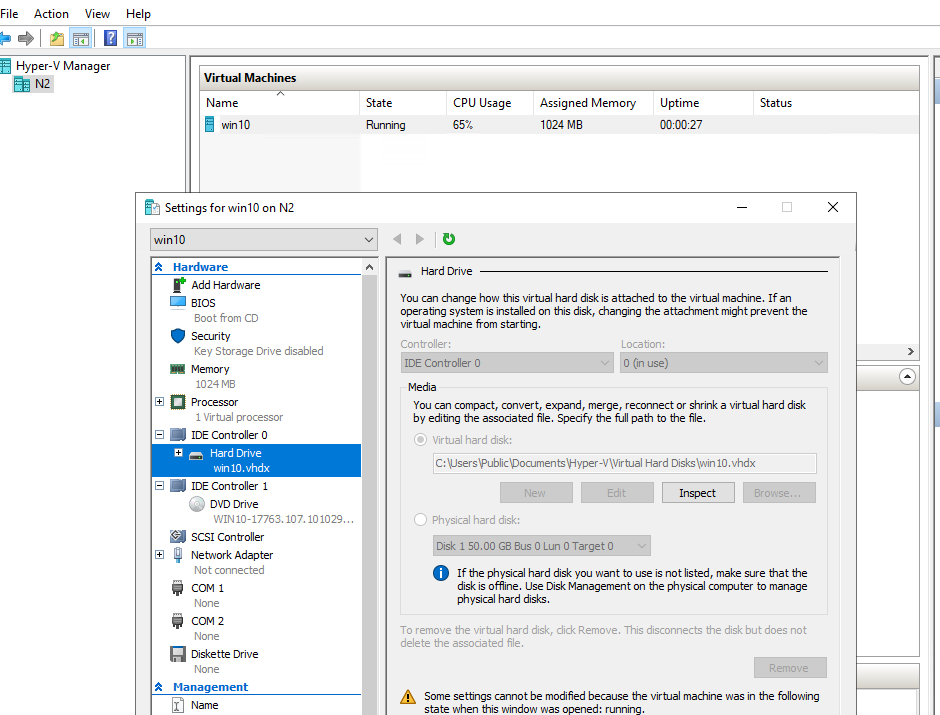Open the Help menu
The width and height of the screenshot is (940, 715).
[138, 13]
